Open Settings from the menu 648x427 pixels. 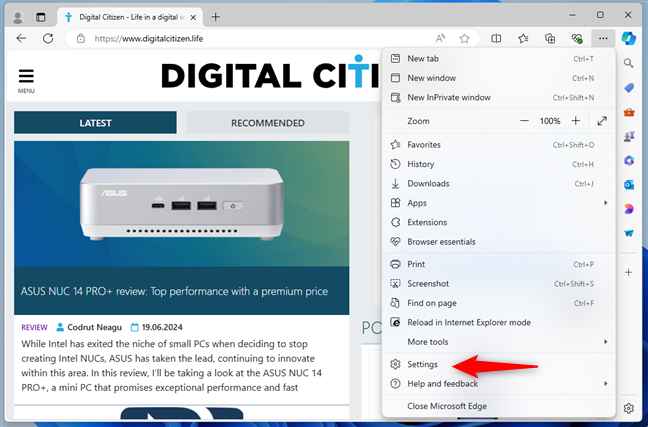pyautogui.click(x=498, y=364)
